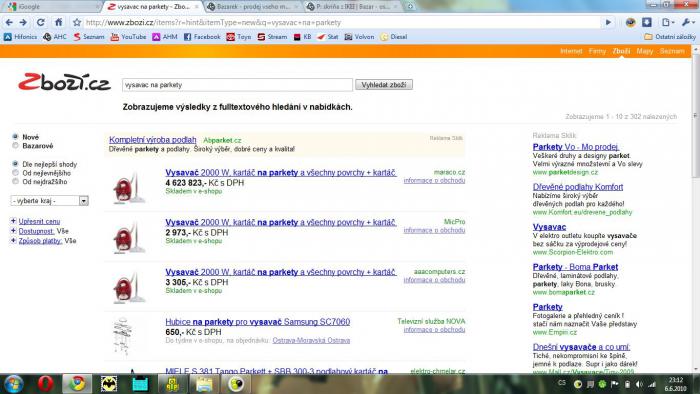The image size is (700, 394).
Task: Go to browser home page icon
Action: tap(58, 22)
